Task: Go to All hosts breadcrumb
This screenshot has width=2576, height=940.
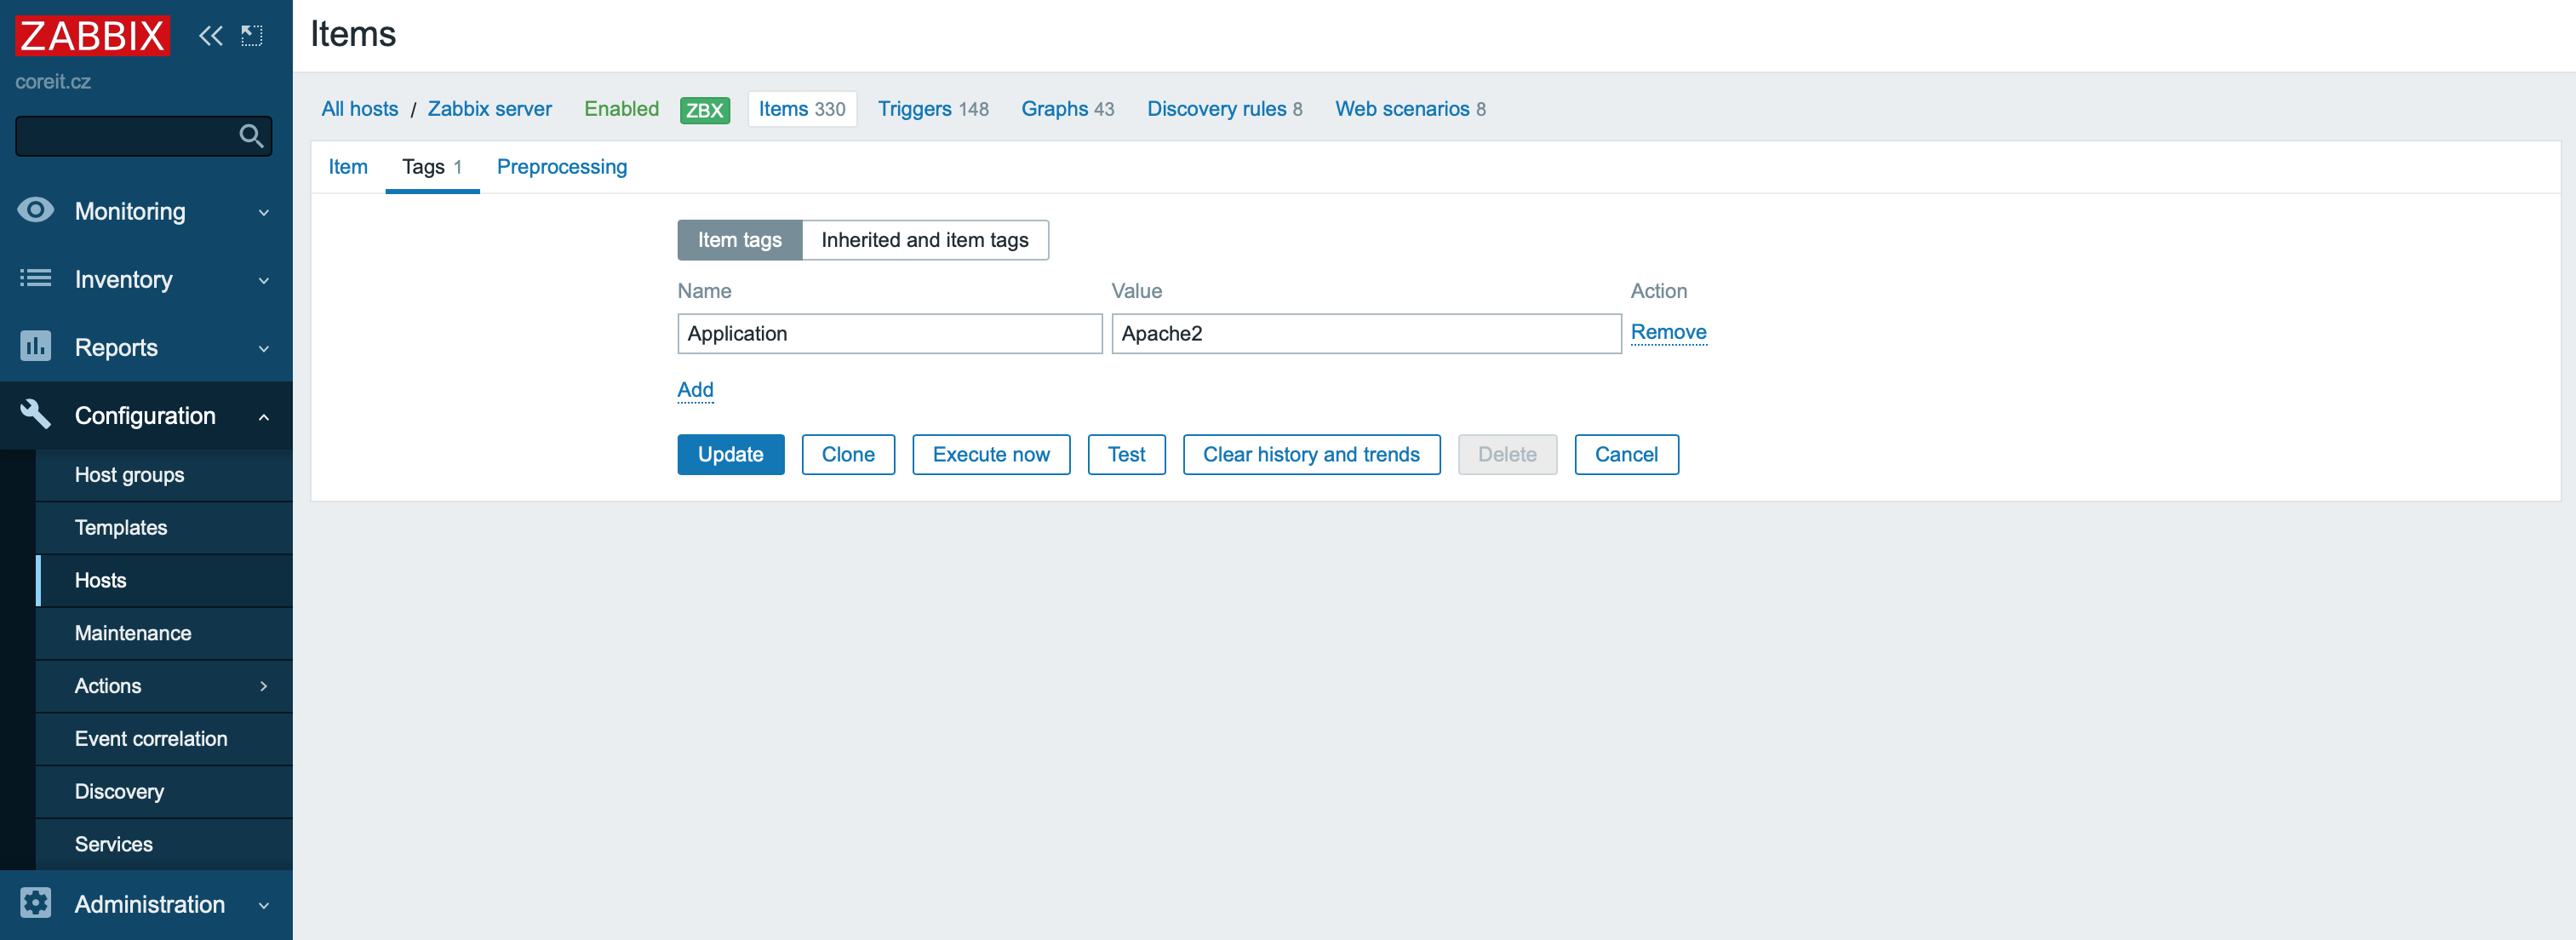Action: [360, 109]
